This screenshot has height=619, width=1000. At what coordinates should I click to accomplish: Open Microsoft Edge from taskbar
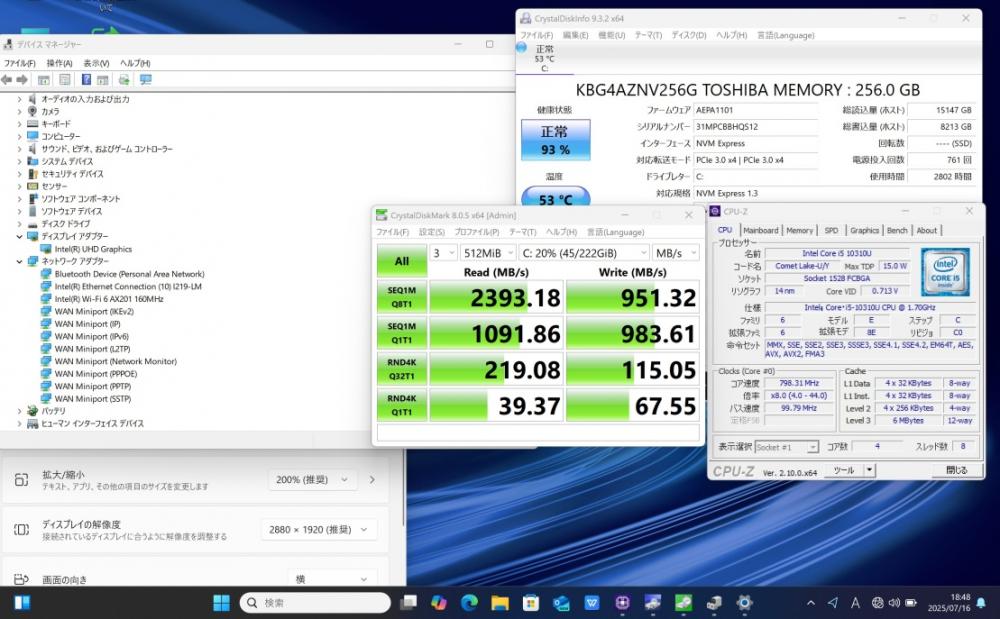coord(469,602)
